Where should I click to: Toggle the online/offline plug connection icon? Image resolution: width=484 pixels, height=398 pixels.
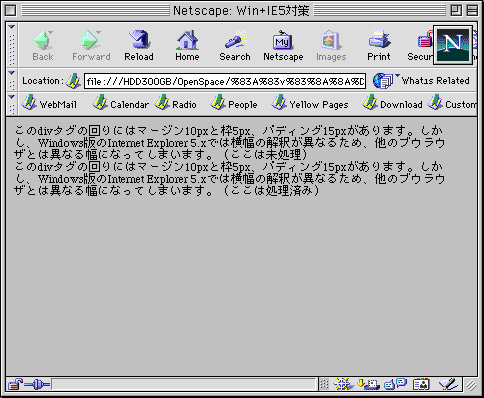tap(37, 385)
